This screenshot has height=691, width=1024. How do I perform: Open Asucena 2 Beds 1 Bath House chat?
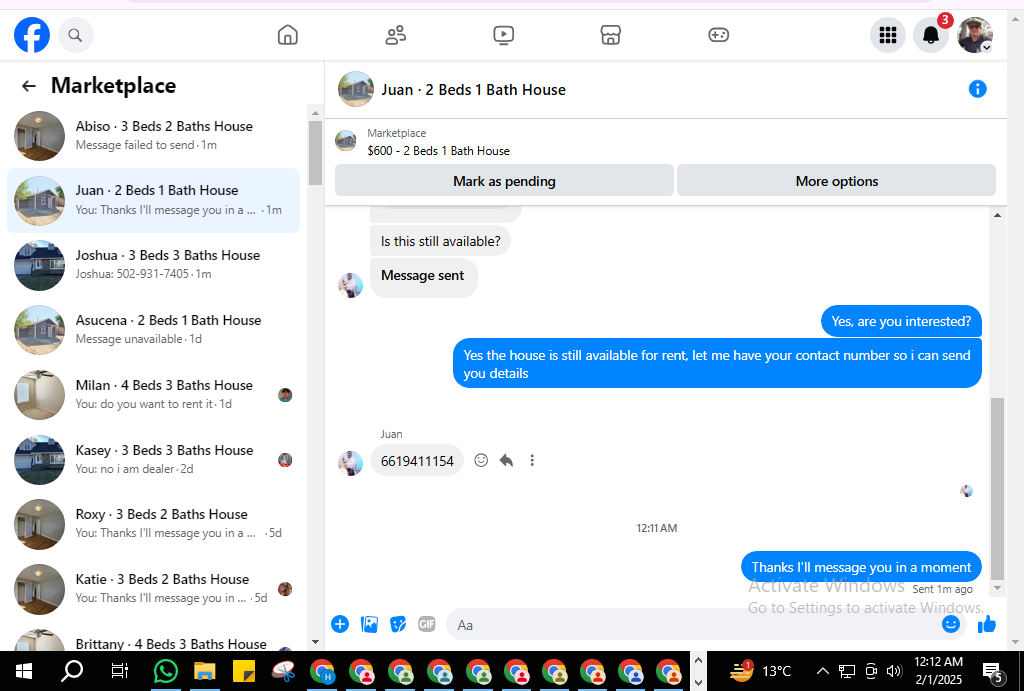pyautogui.click(x=153, y=329)
